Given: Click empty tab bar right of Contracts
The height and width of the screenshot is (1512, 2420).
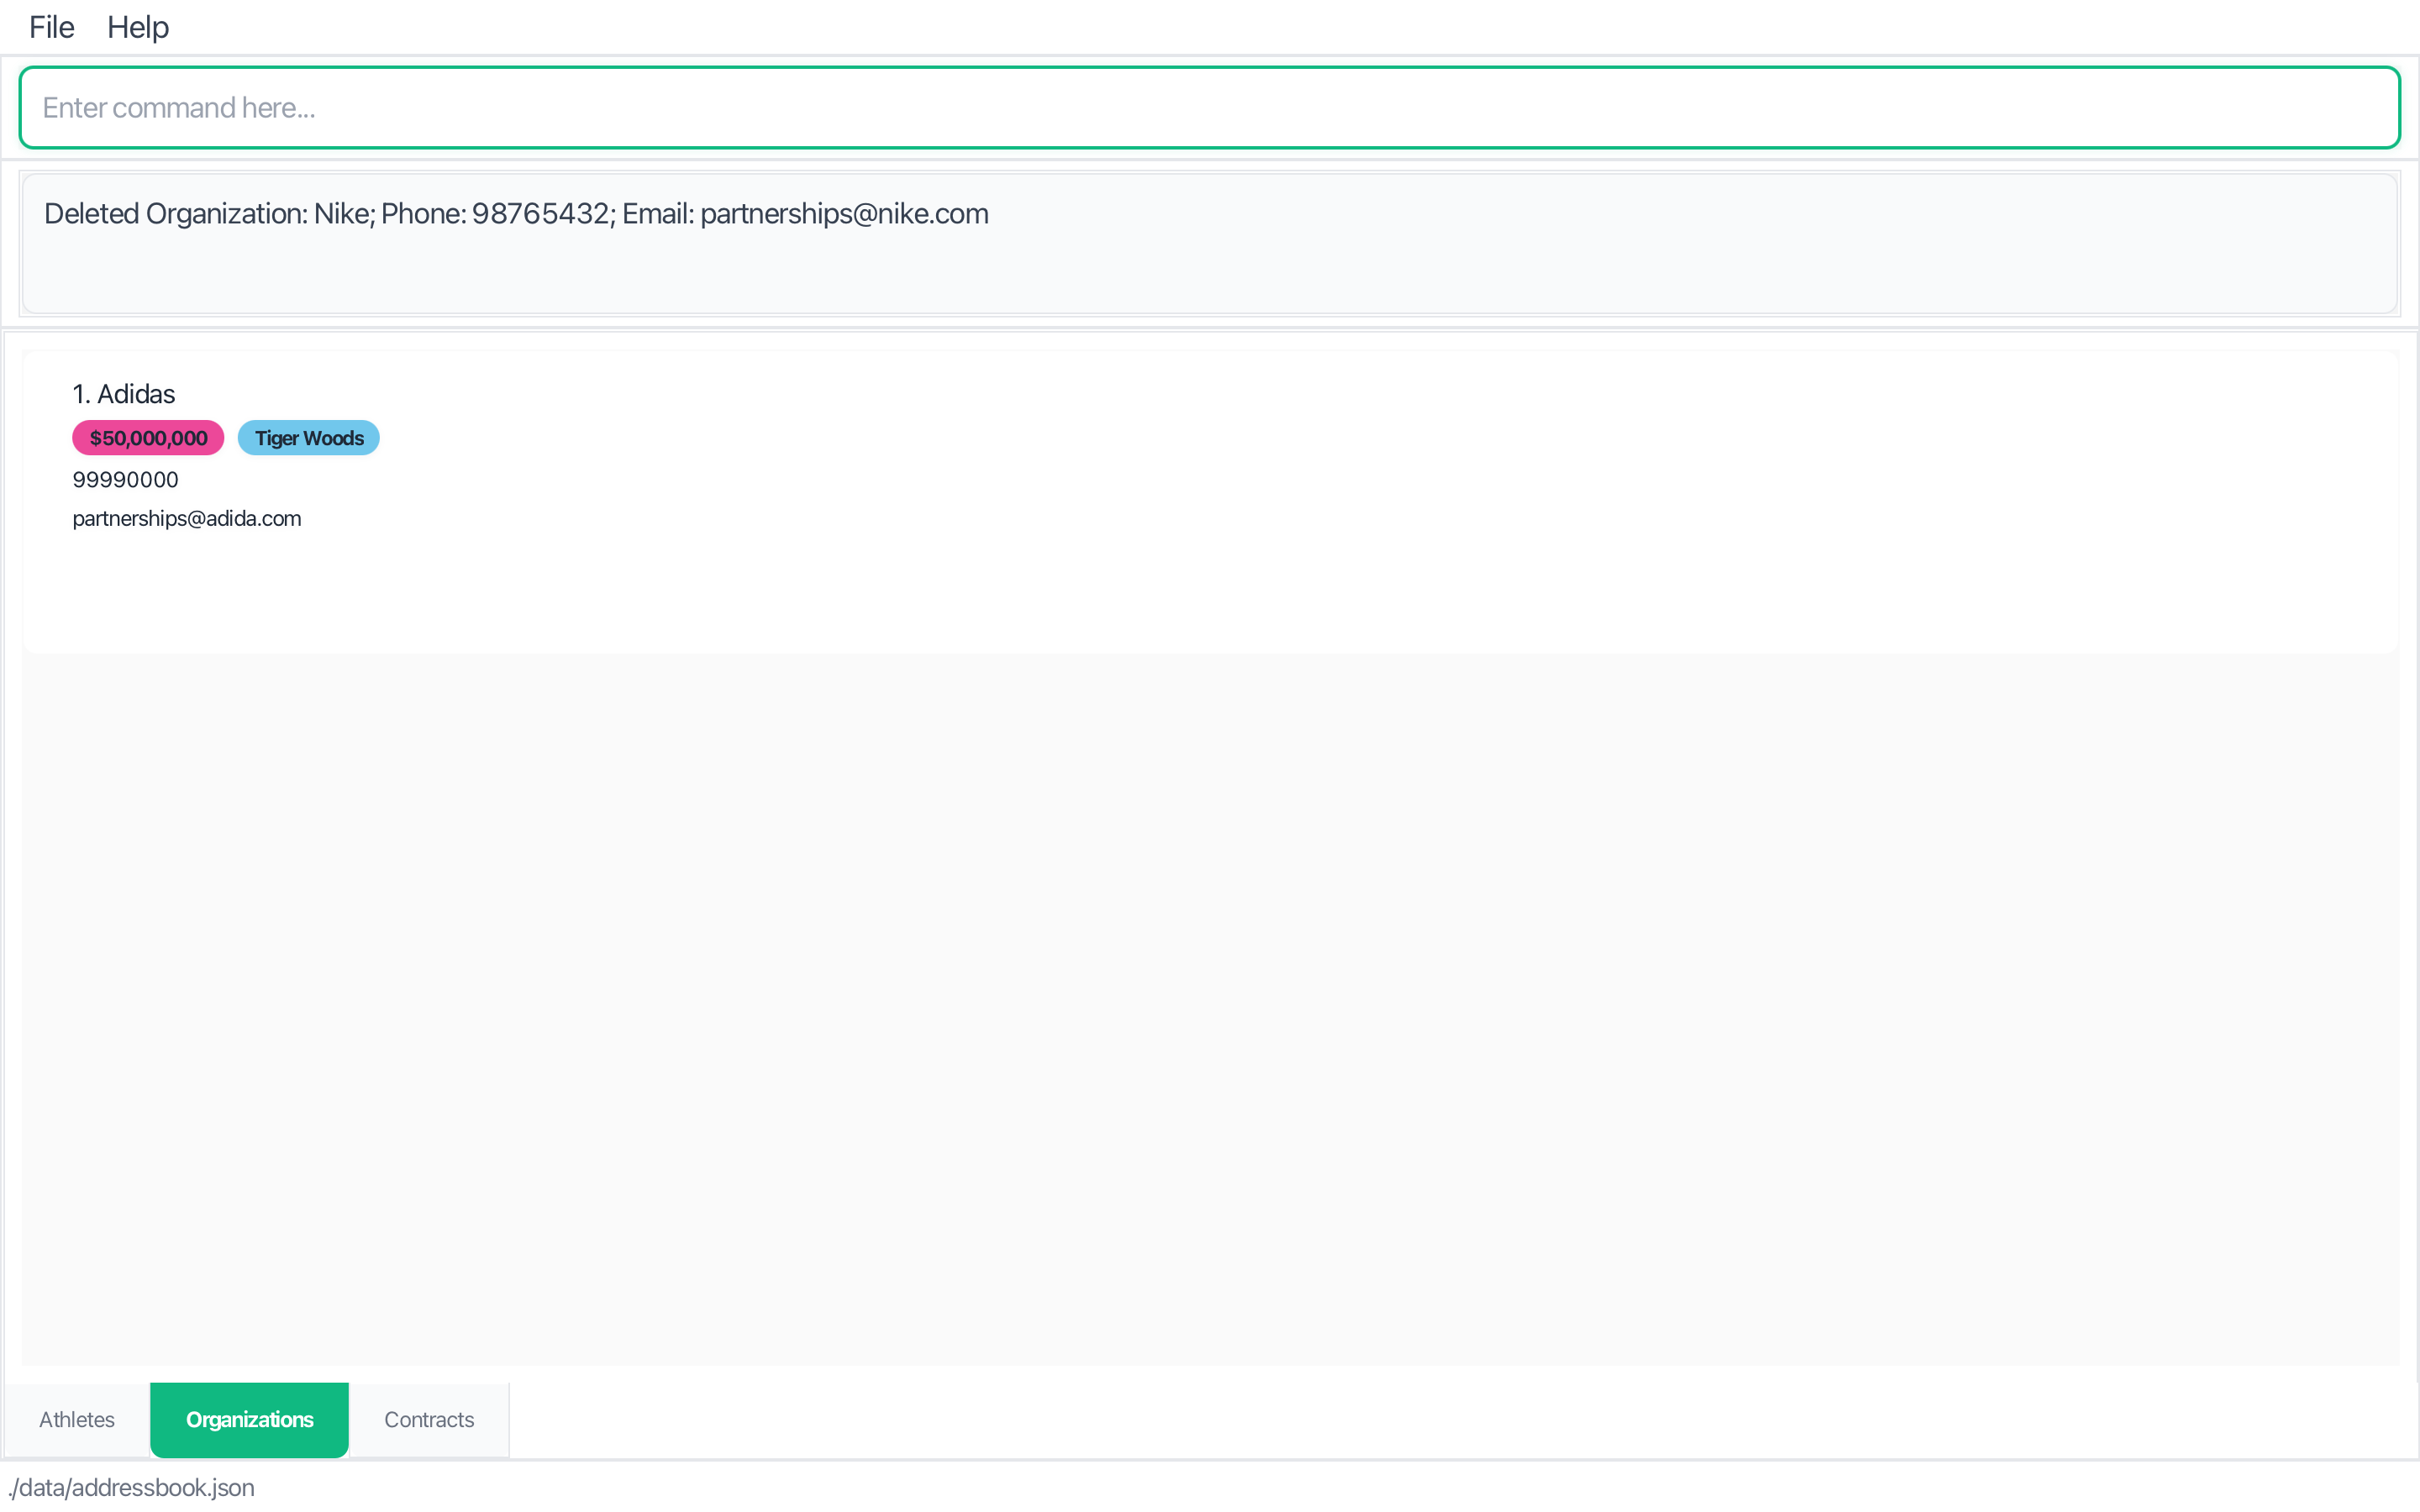Looking at the screenshot, I should click(1400, 1419).
